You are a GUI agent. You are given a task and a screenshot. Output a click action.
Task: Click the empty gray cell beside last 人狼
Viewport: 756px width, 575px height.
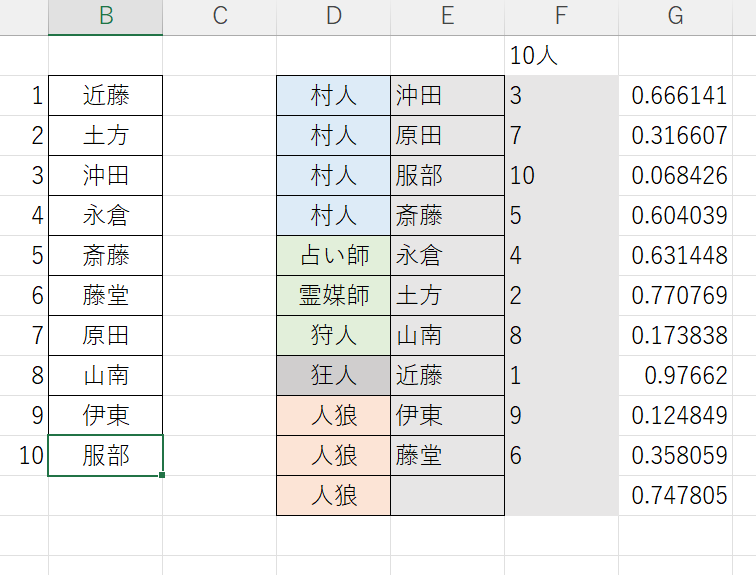point(447,496)
